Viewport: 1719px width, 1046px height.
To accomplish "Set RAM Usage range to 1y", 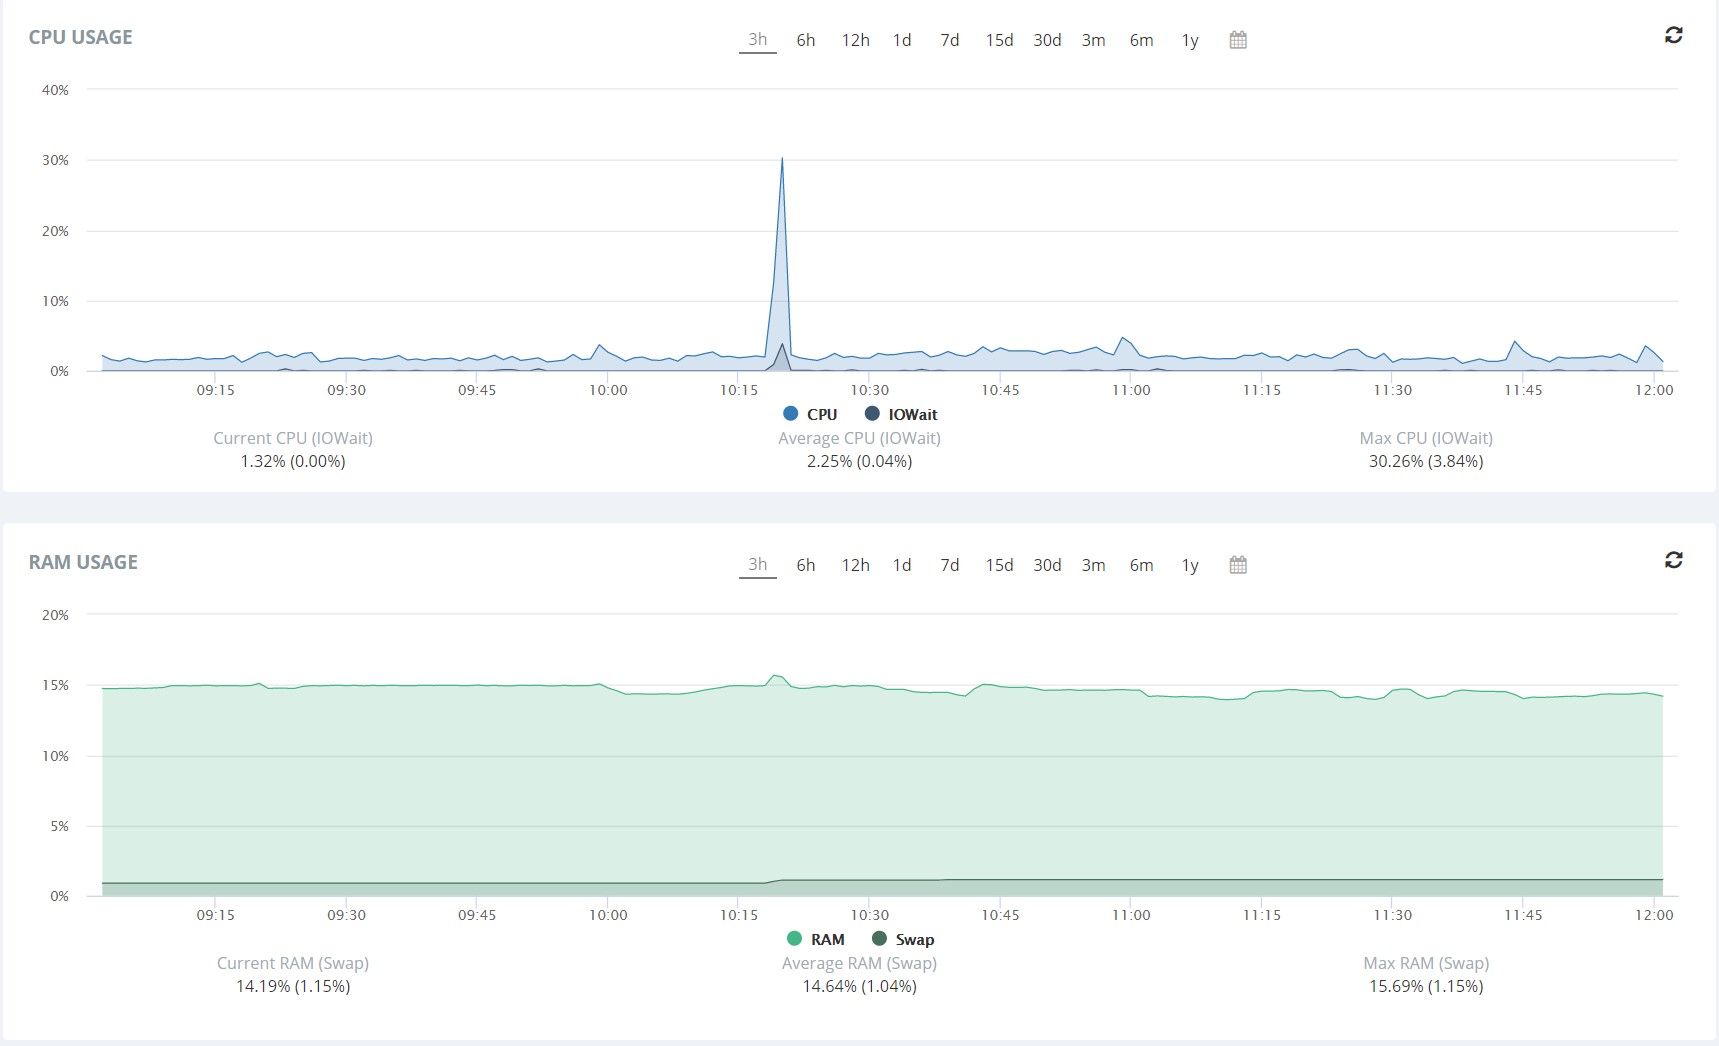I will click(x=1190, y=565).
